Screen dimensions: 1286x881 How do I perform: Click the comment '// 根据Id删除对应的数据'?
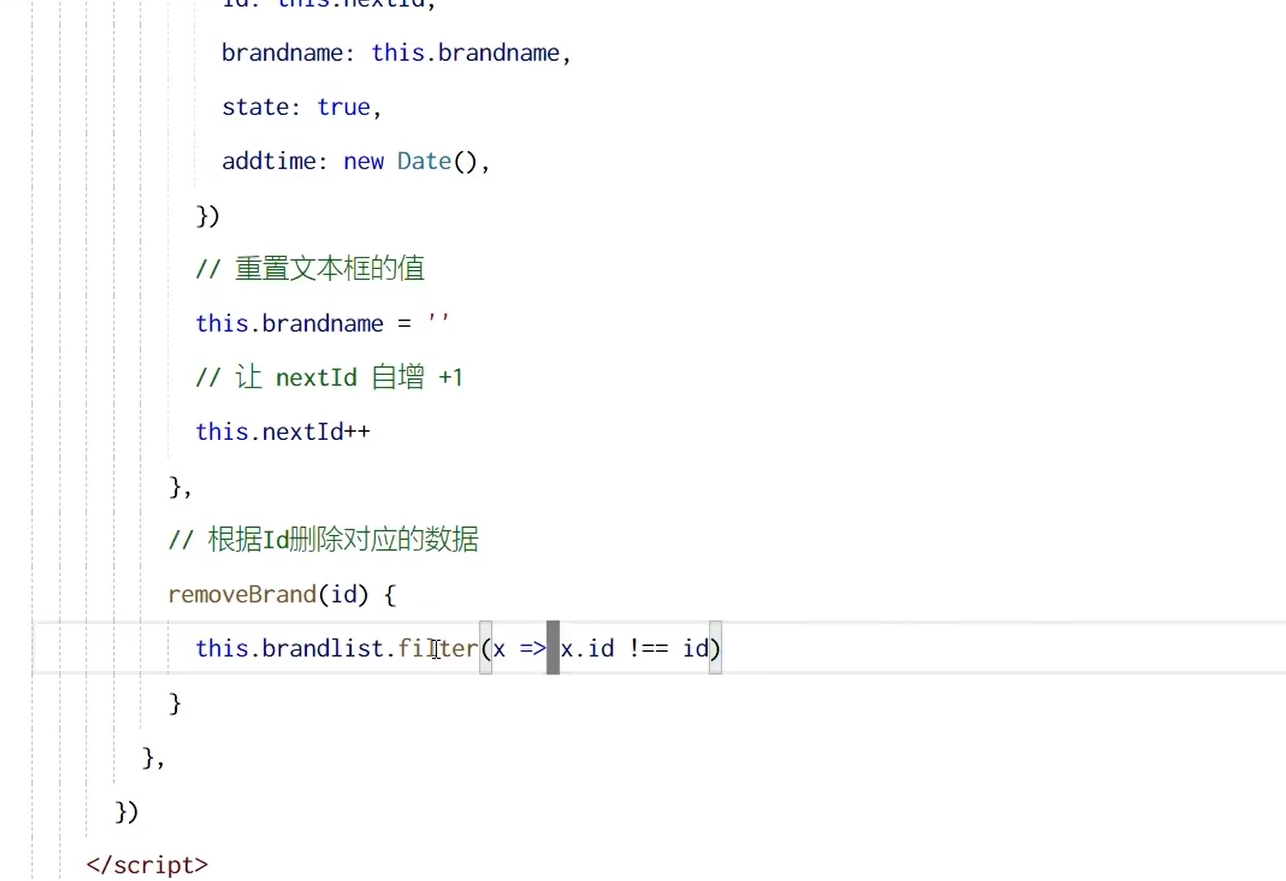tap(323, 540)
